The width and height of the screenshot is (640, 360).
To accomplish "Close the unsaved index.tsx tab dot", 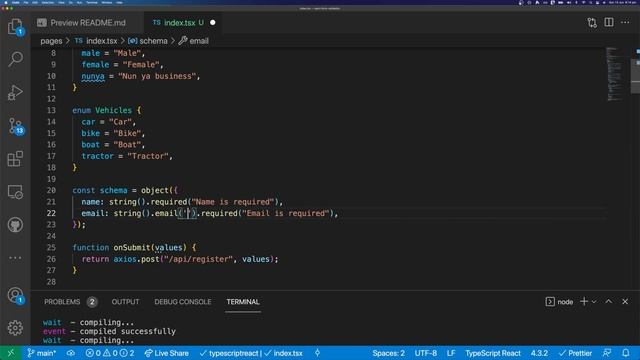I will [x=213, y=23].
